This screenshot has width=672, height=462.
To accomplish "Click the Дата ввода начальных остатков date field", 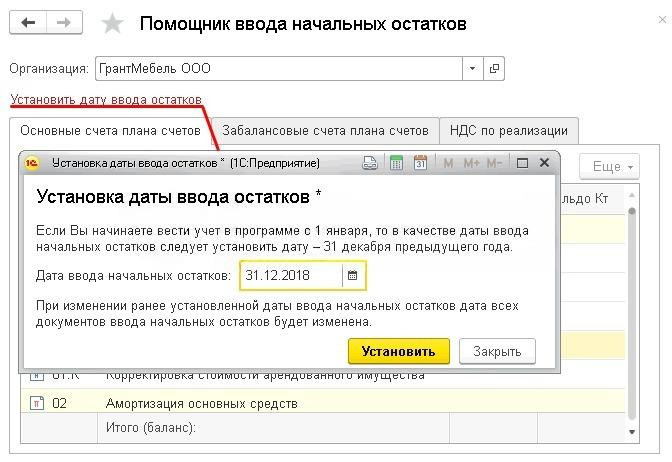I will (x=291, y=275).
